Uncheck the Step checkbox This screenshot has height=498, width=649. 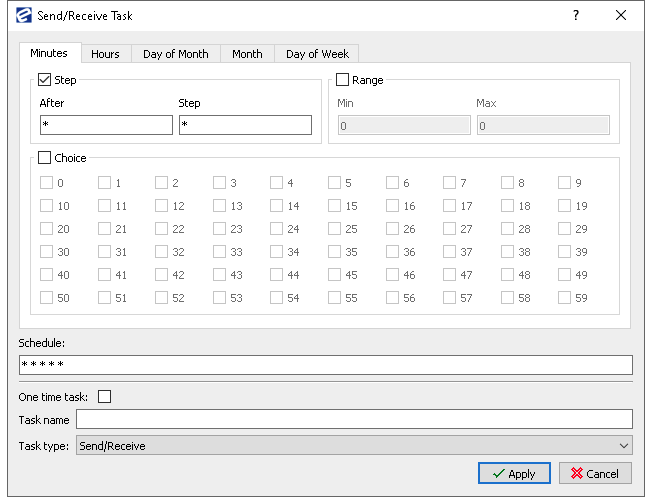click(44, 80)
